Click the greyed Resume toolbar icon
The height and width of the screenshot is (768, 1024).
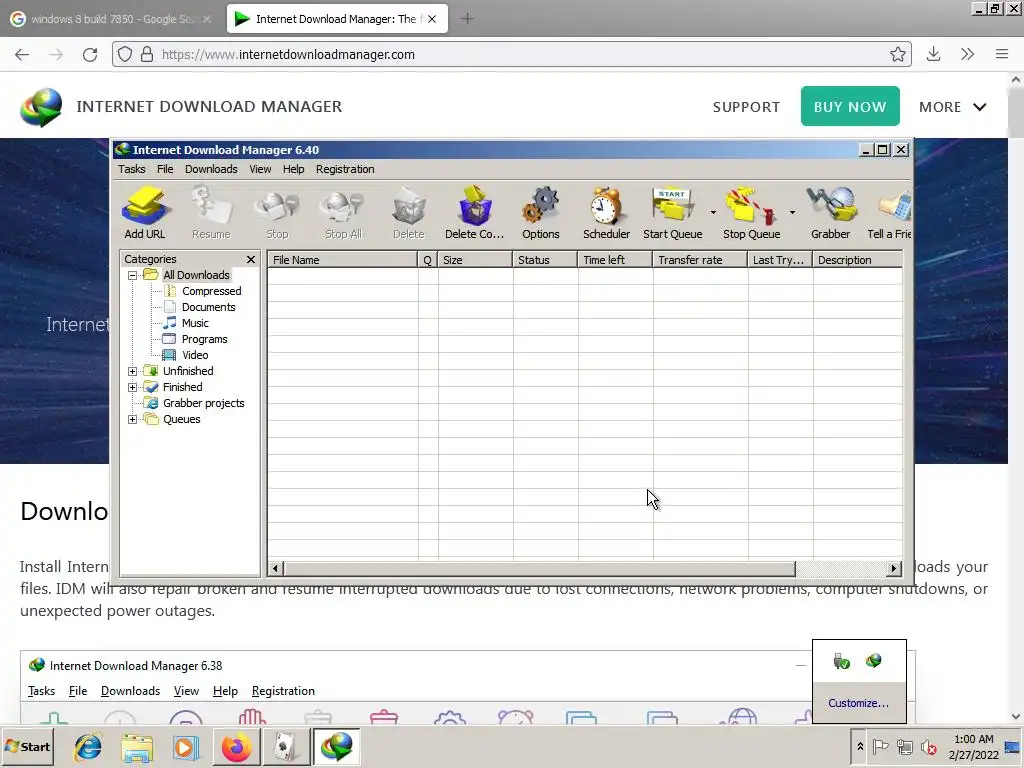click(x=211, y=213)
